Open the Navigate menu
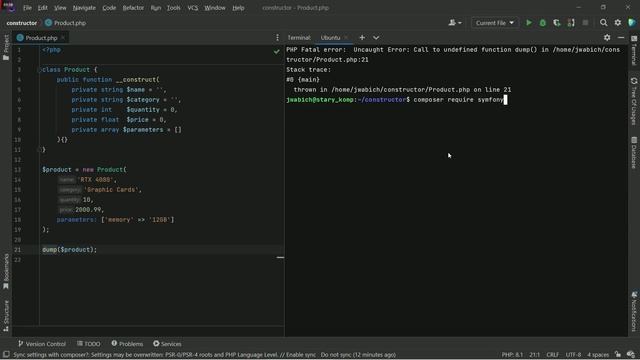This screenshot has height=360, width=640. point(84,8)
